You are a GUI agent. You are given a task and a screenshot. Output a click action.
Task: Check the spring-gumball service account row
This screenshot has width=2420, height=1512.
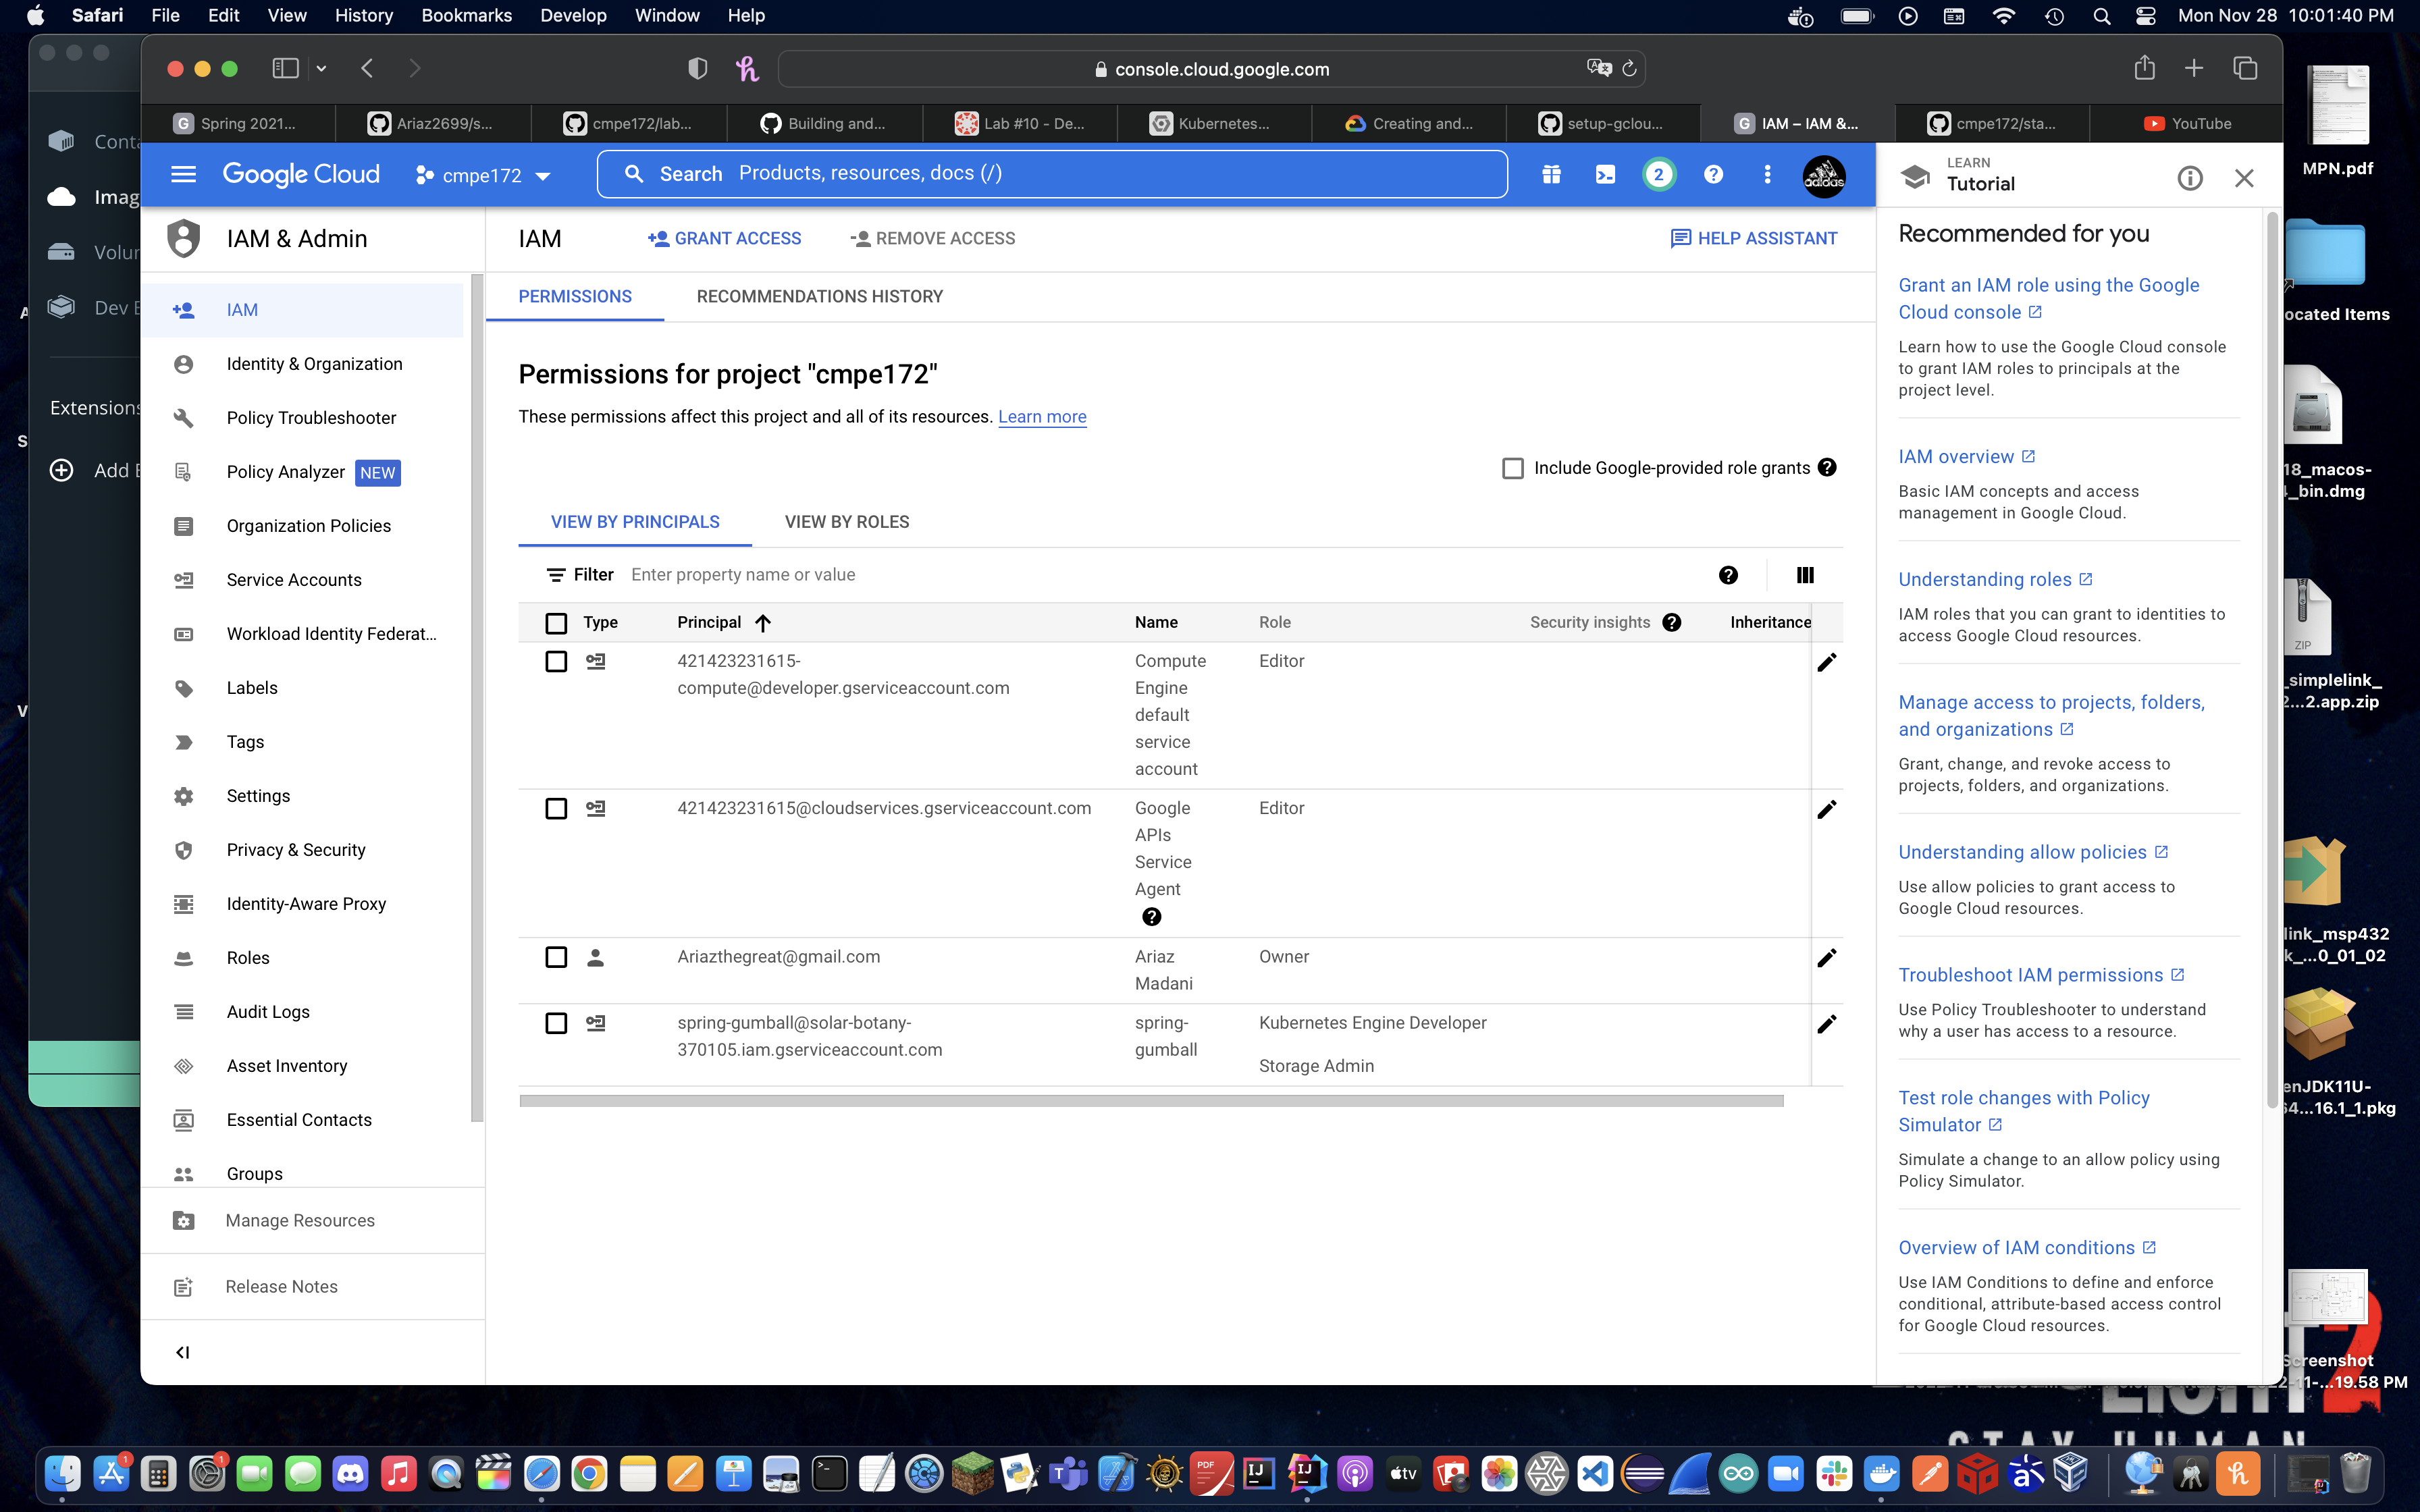556,1023
